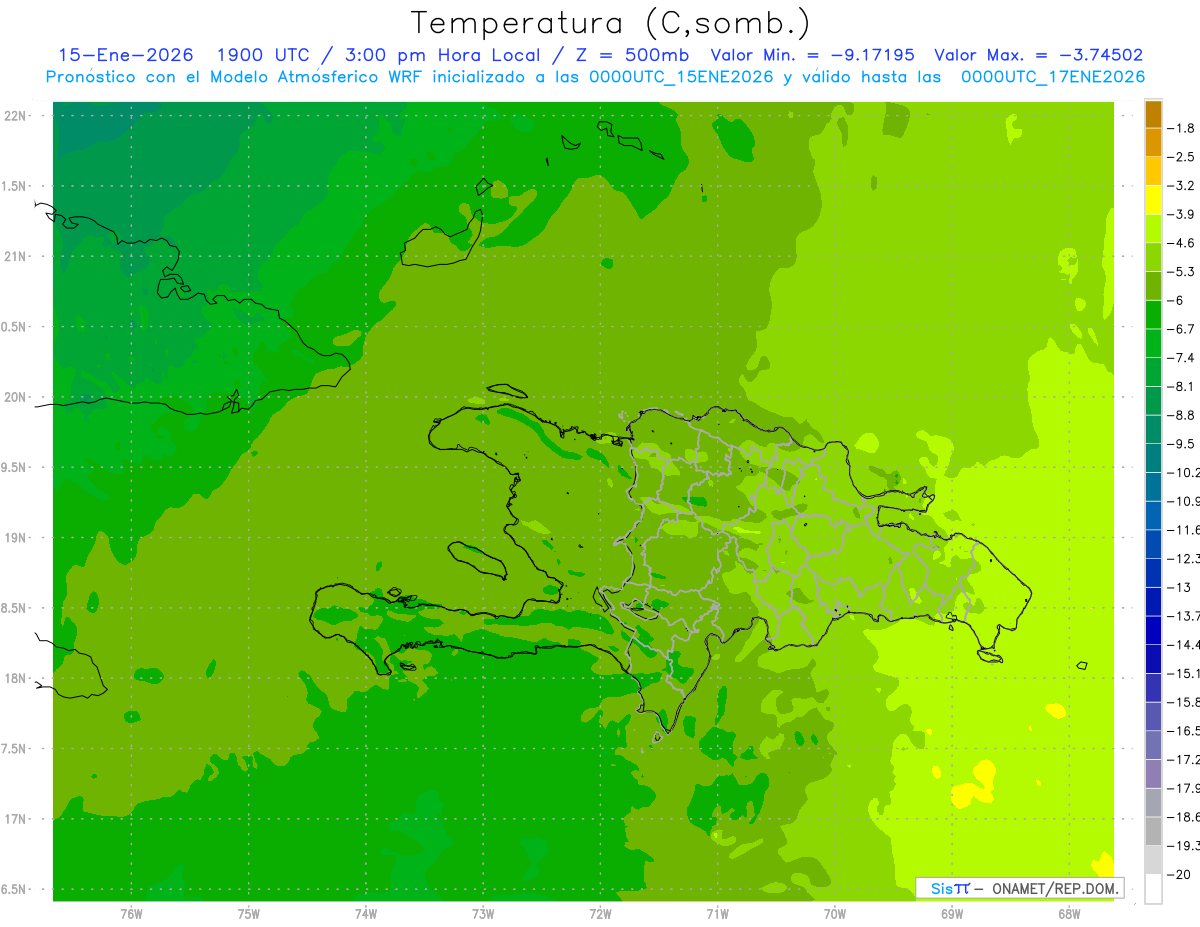Click the "76W" longitude axis label
Image resolution: width=1200 pixels, height=927 pixels.
pos(131,913)
